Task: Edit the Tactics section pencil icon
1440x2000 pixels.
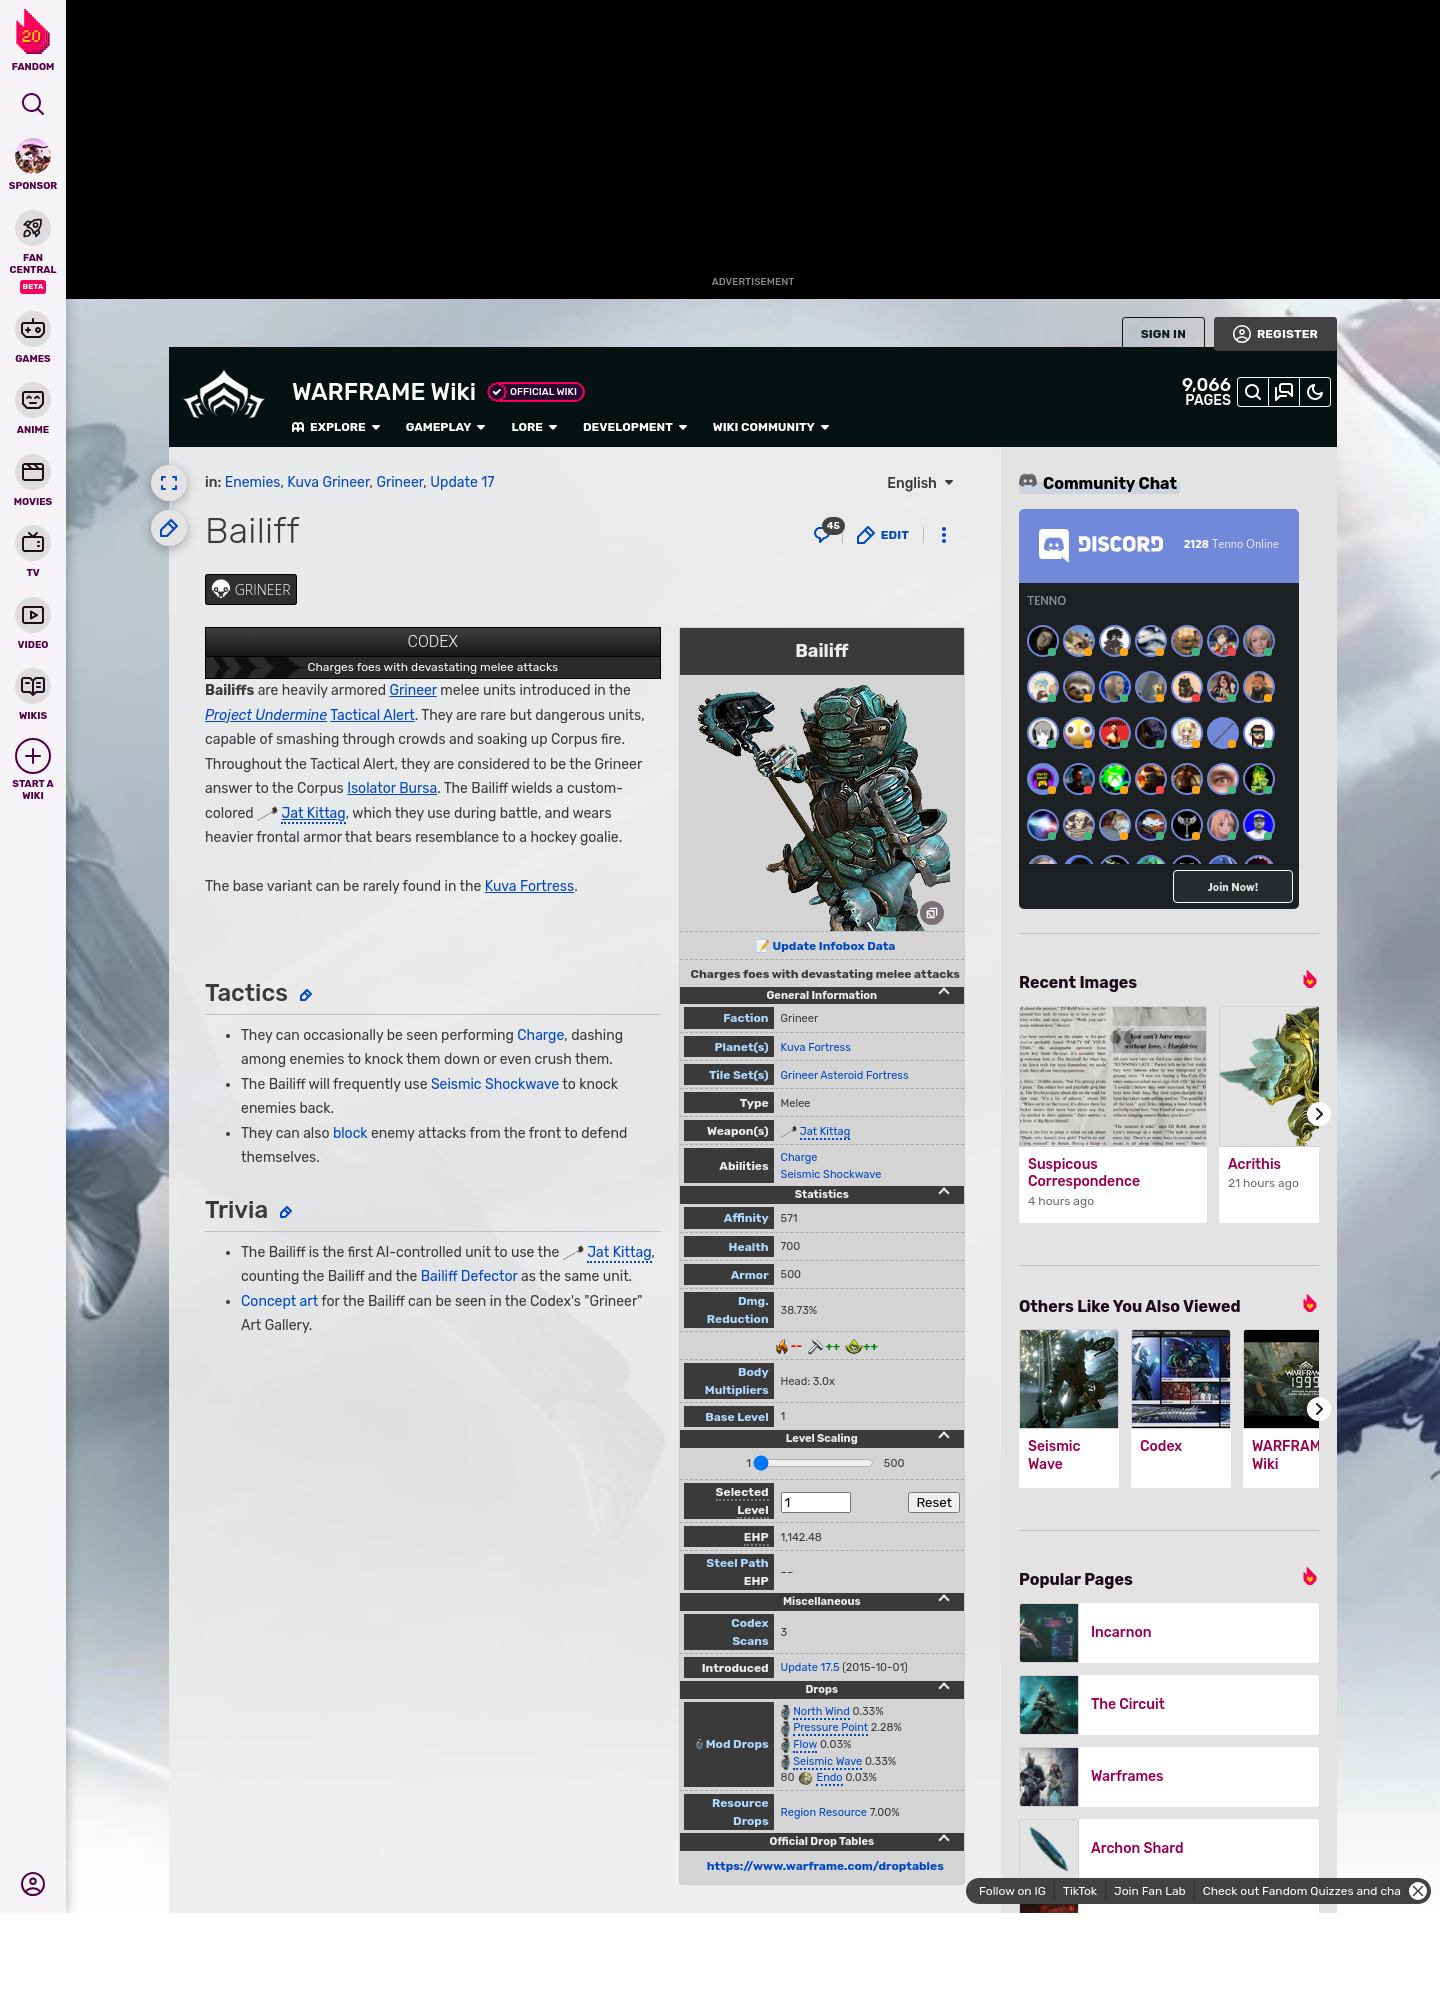Action: pyautogui.click(x=306, y=995)
